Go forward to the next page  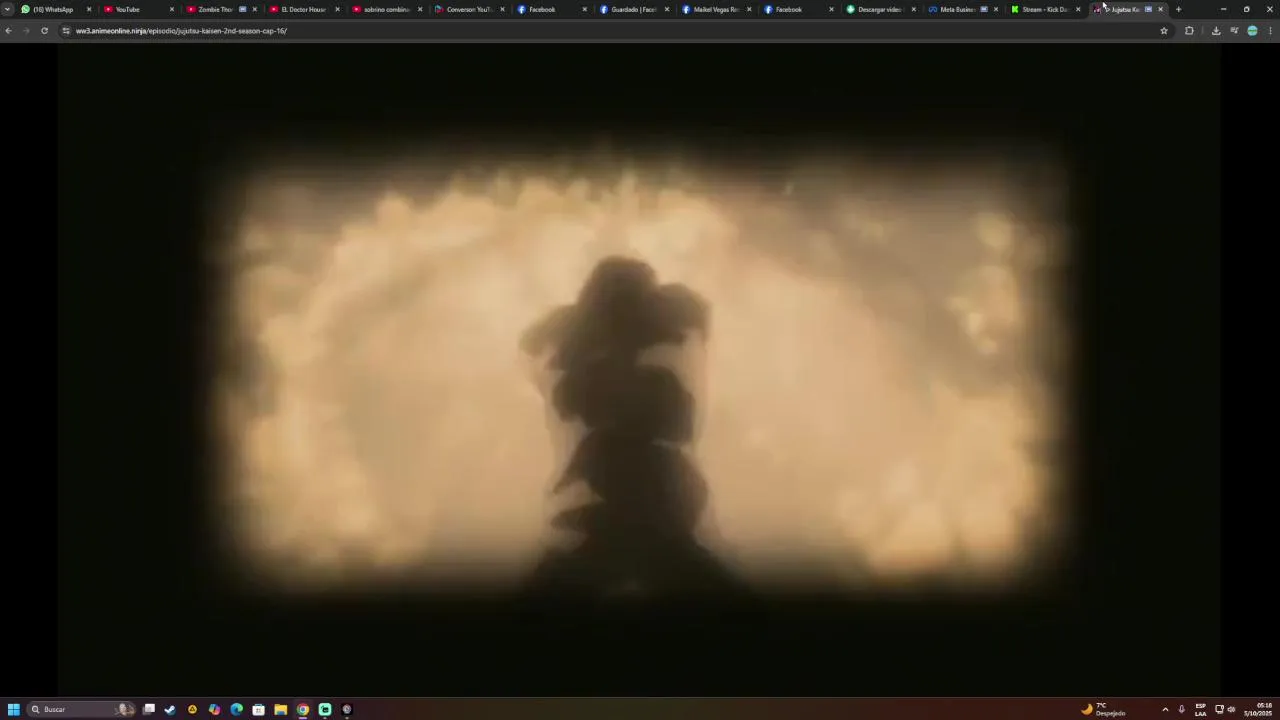click(x=26, y=31)
